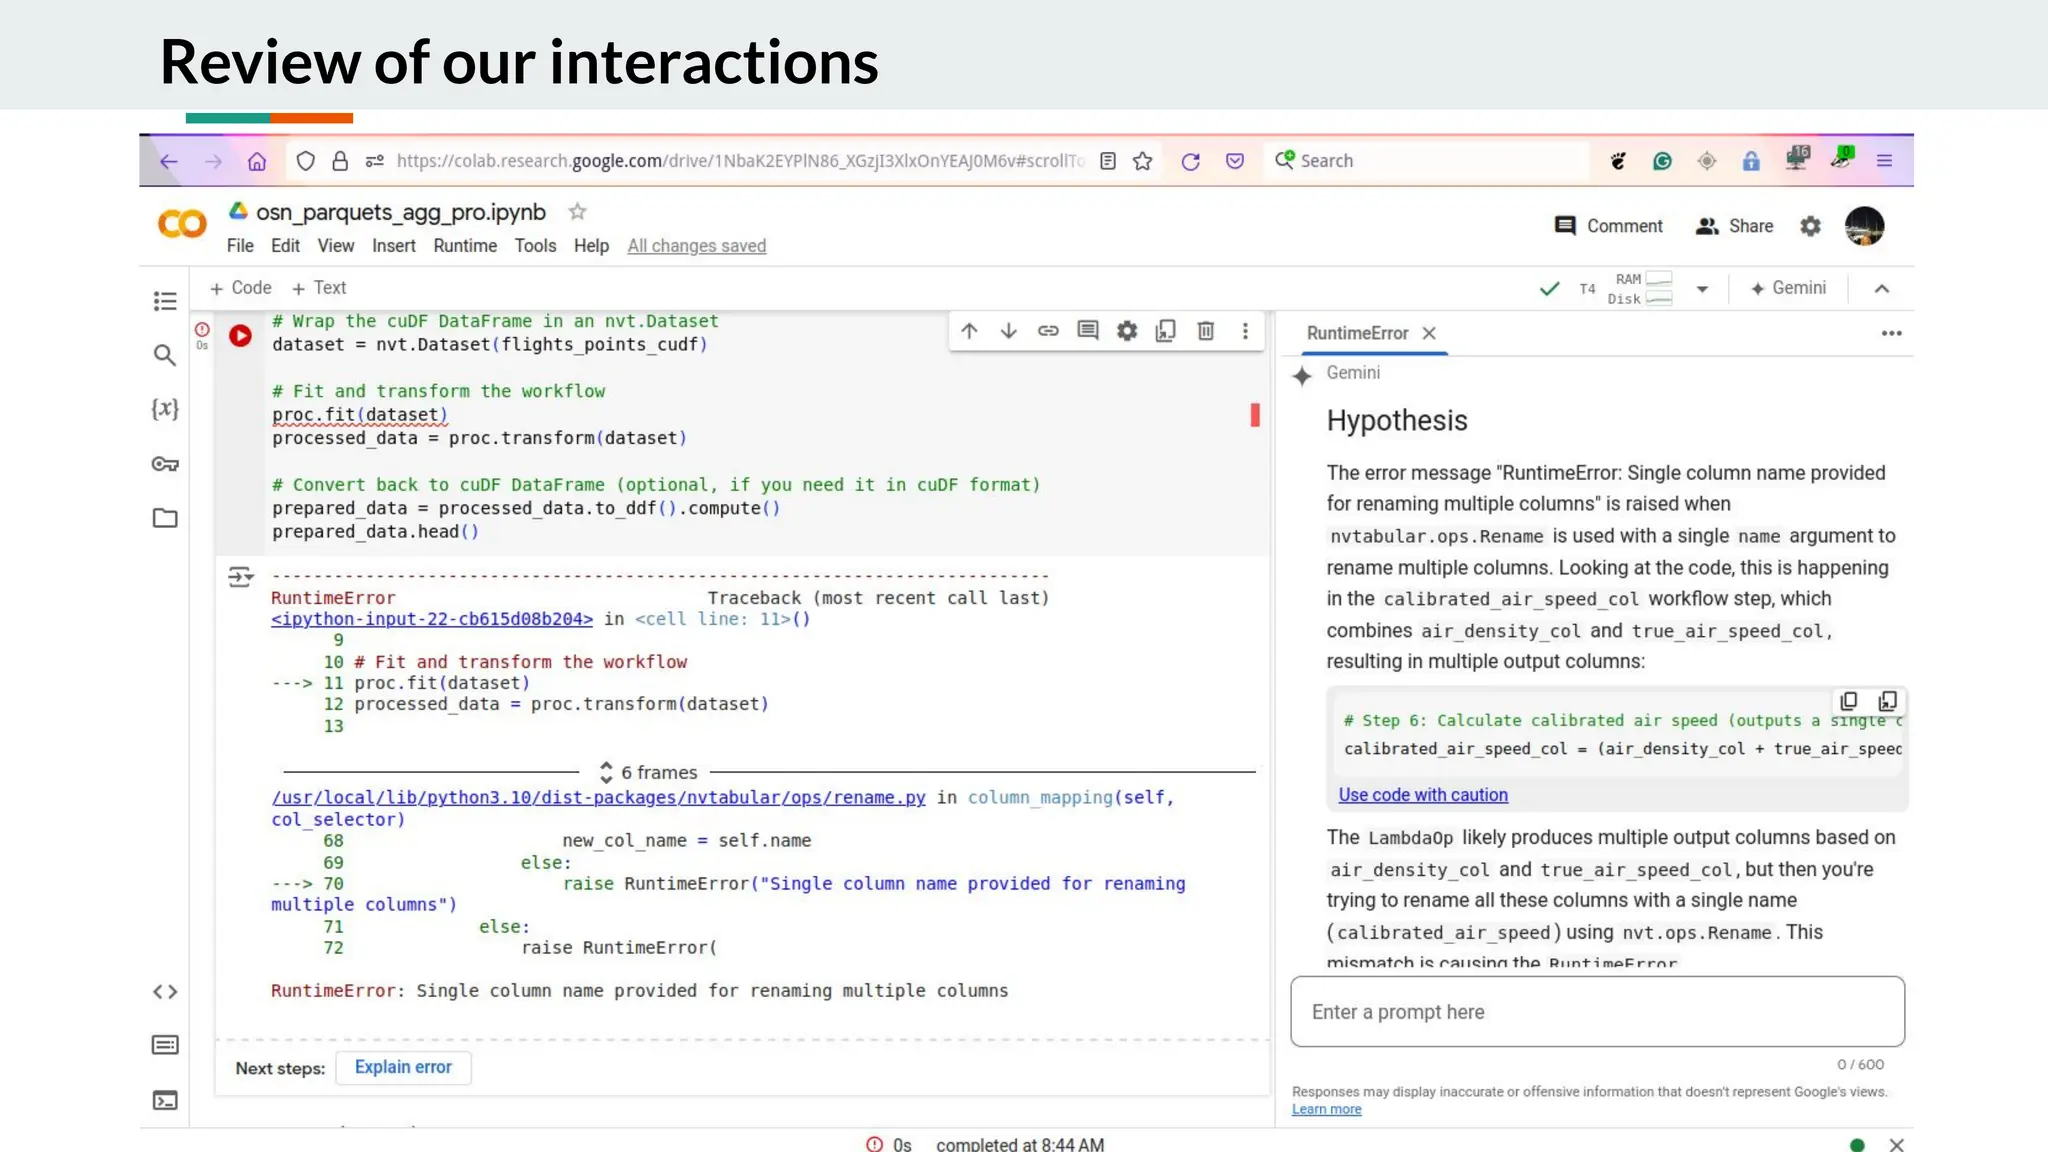Add a comment to the cell

tap(1088, 331)
